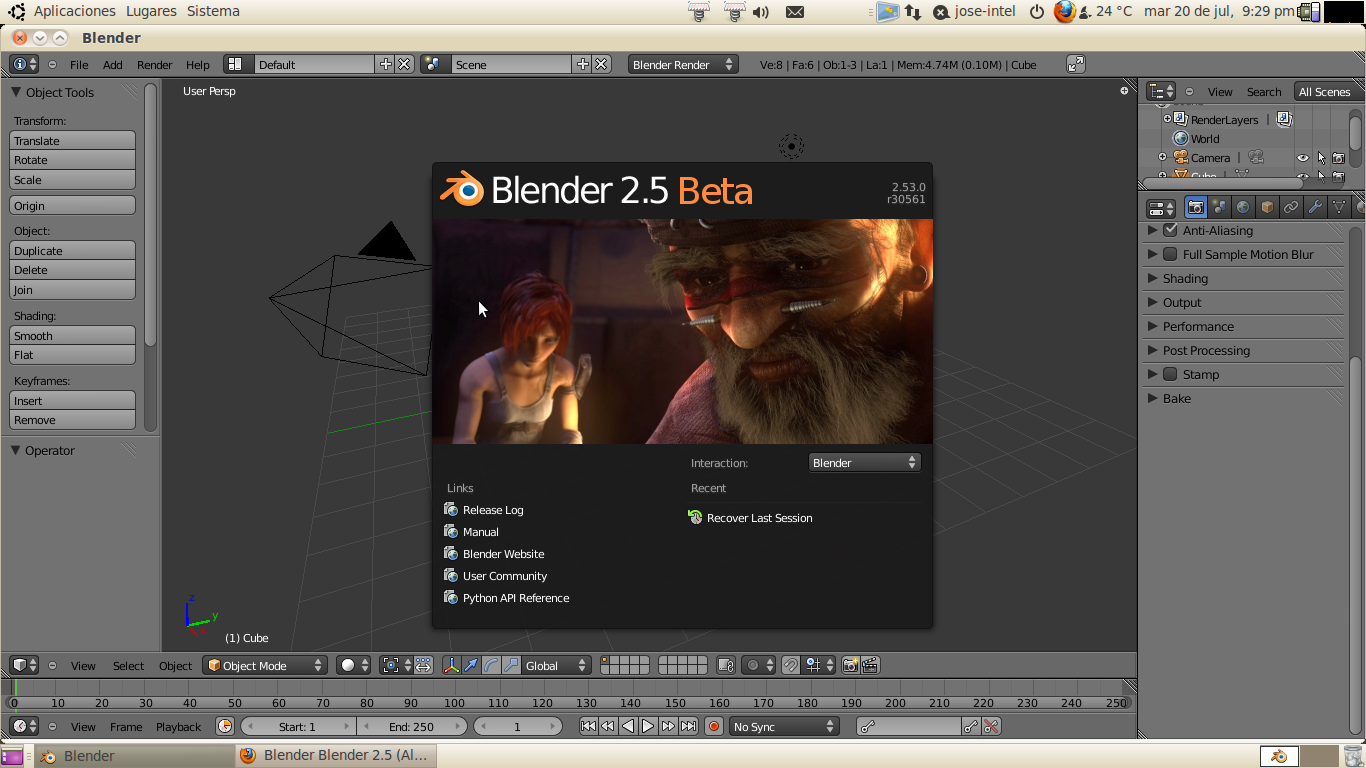
Task: Render OpenGL still image with camera icon
Action: (x=851, y=665)
